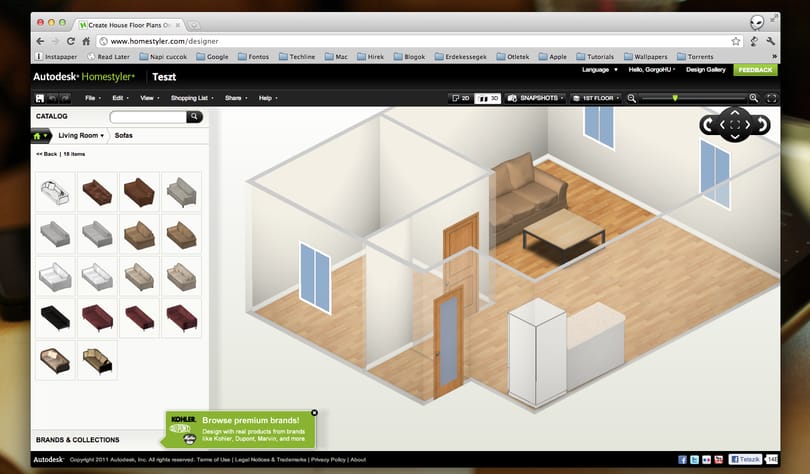
Task: Open the Design Gallery link
Action: click(x=706, y=70)
